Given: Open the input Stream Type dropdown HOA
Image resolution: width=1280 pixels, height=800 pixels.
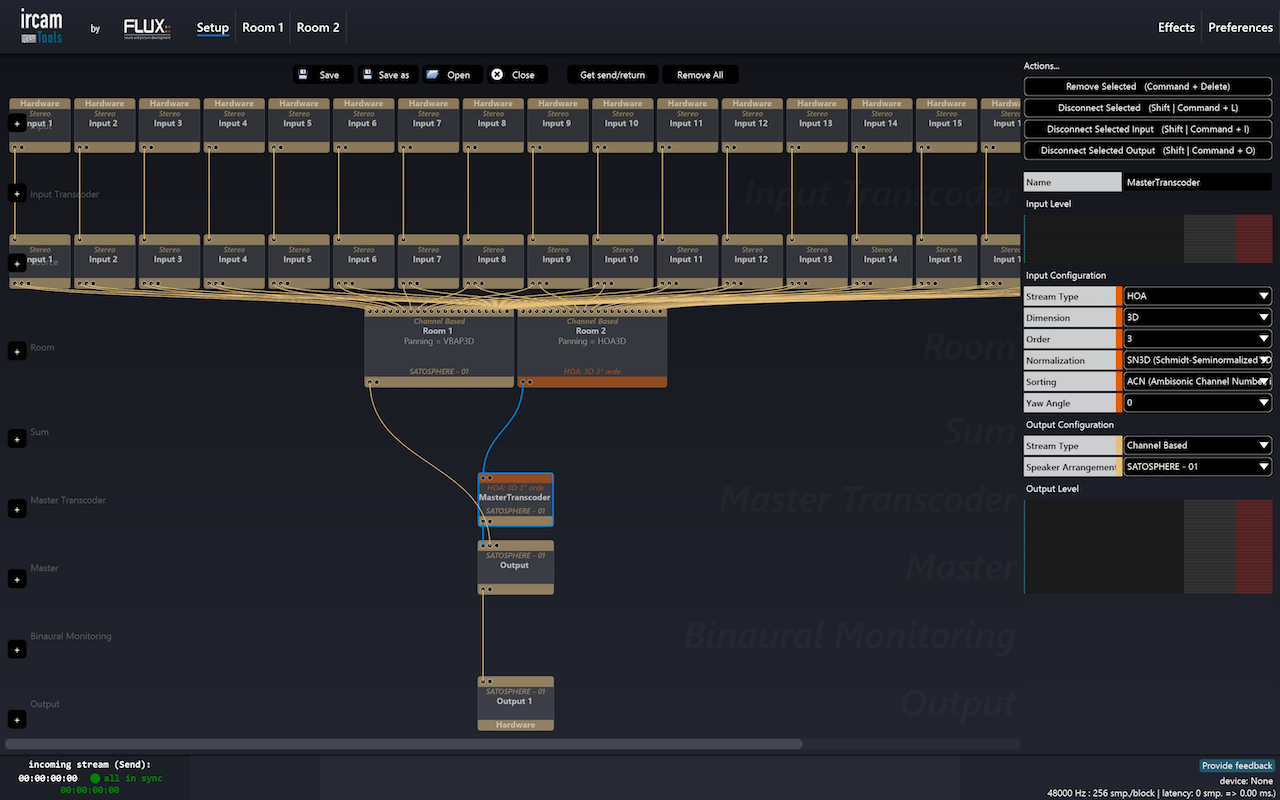Looking at the screenshot, I should tap(1198, 296).
